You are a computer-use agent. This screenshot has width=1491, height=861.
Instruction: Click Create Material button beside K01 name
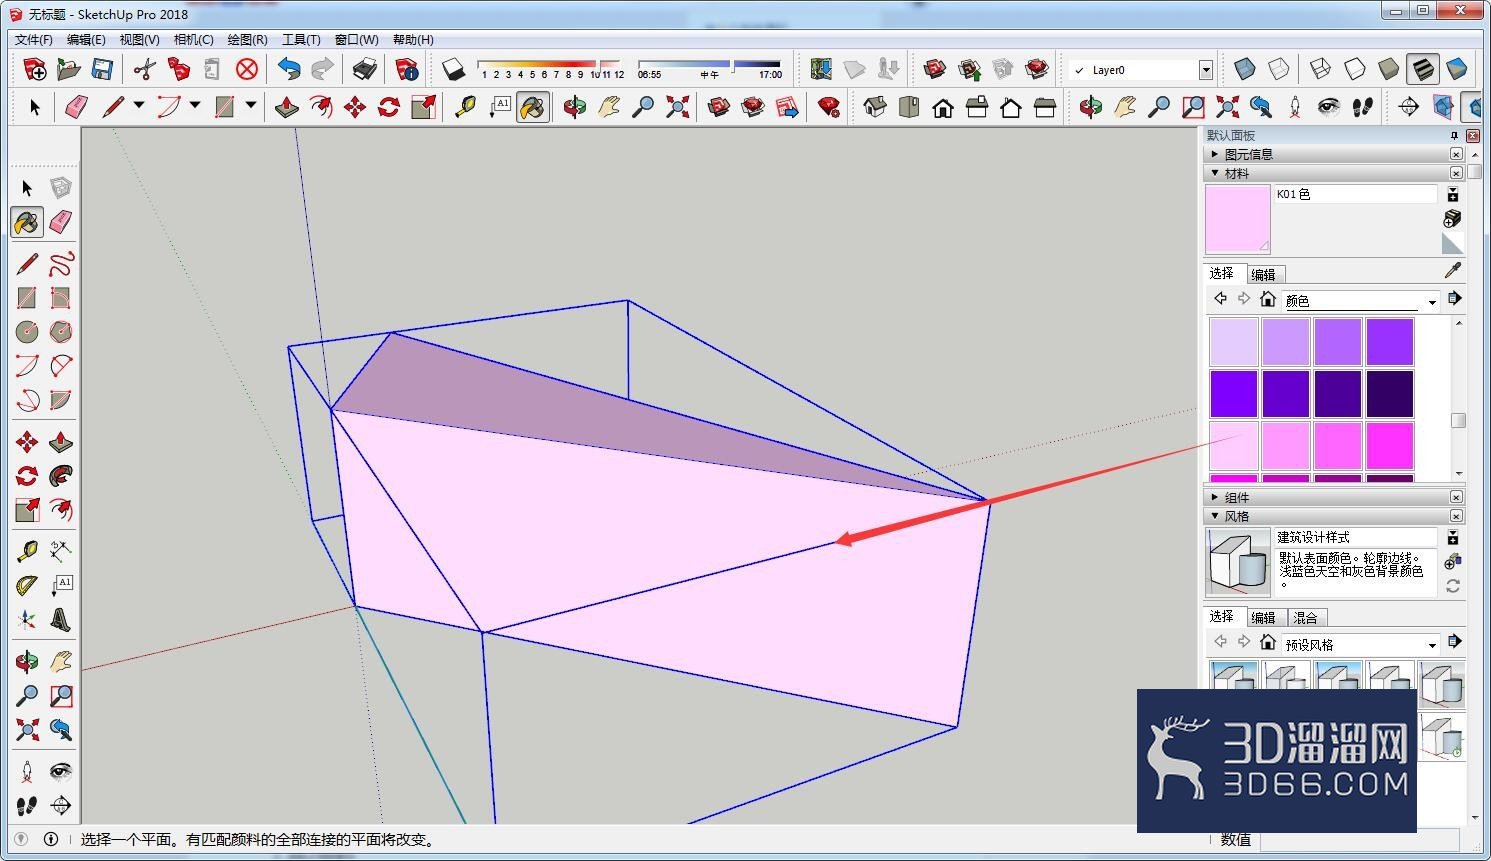tap(1452, 217)
